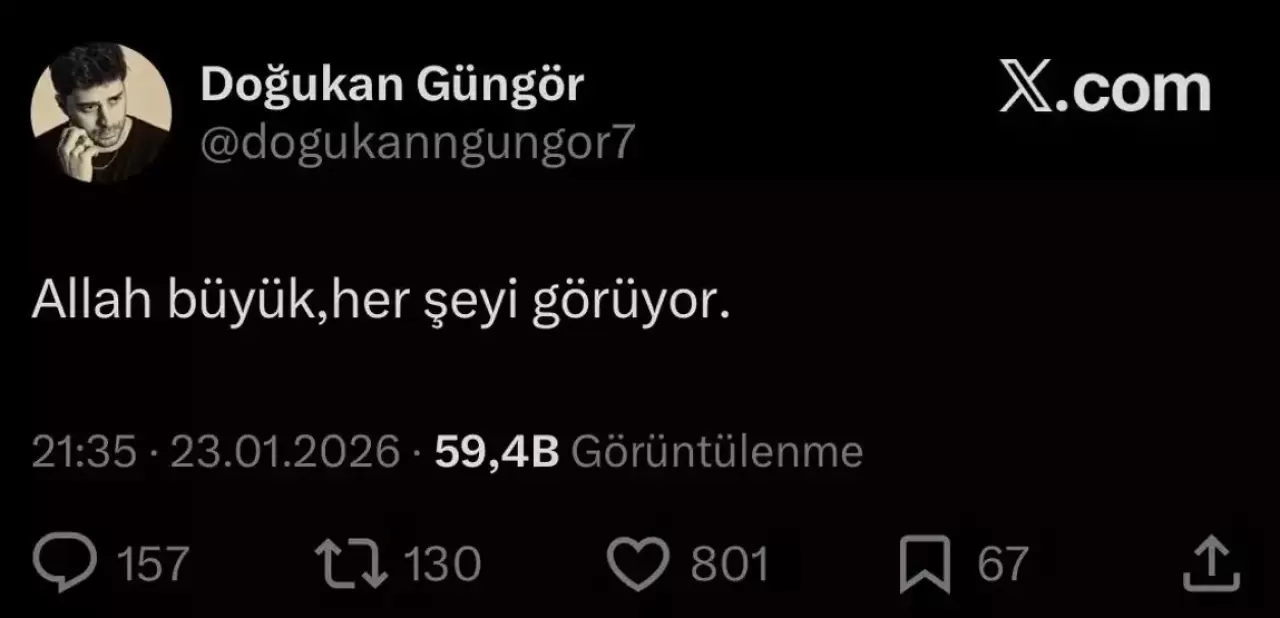The height and width of the screenshot is (618, 1280).
Task: Click the .com watermark text
Action: click(x=1134, y=89)
